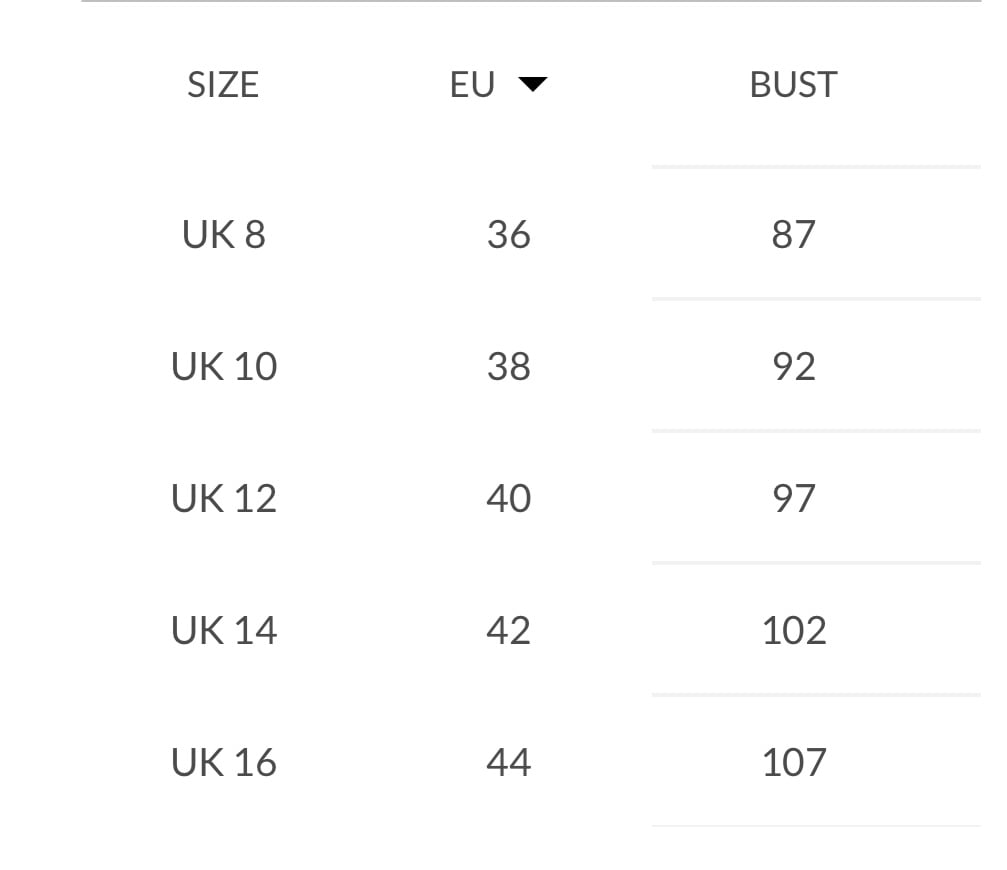
Task: Click EU size 44 cell
Action: pos(508,763)
